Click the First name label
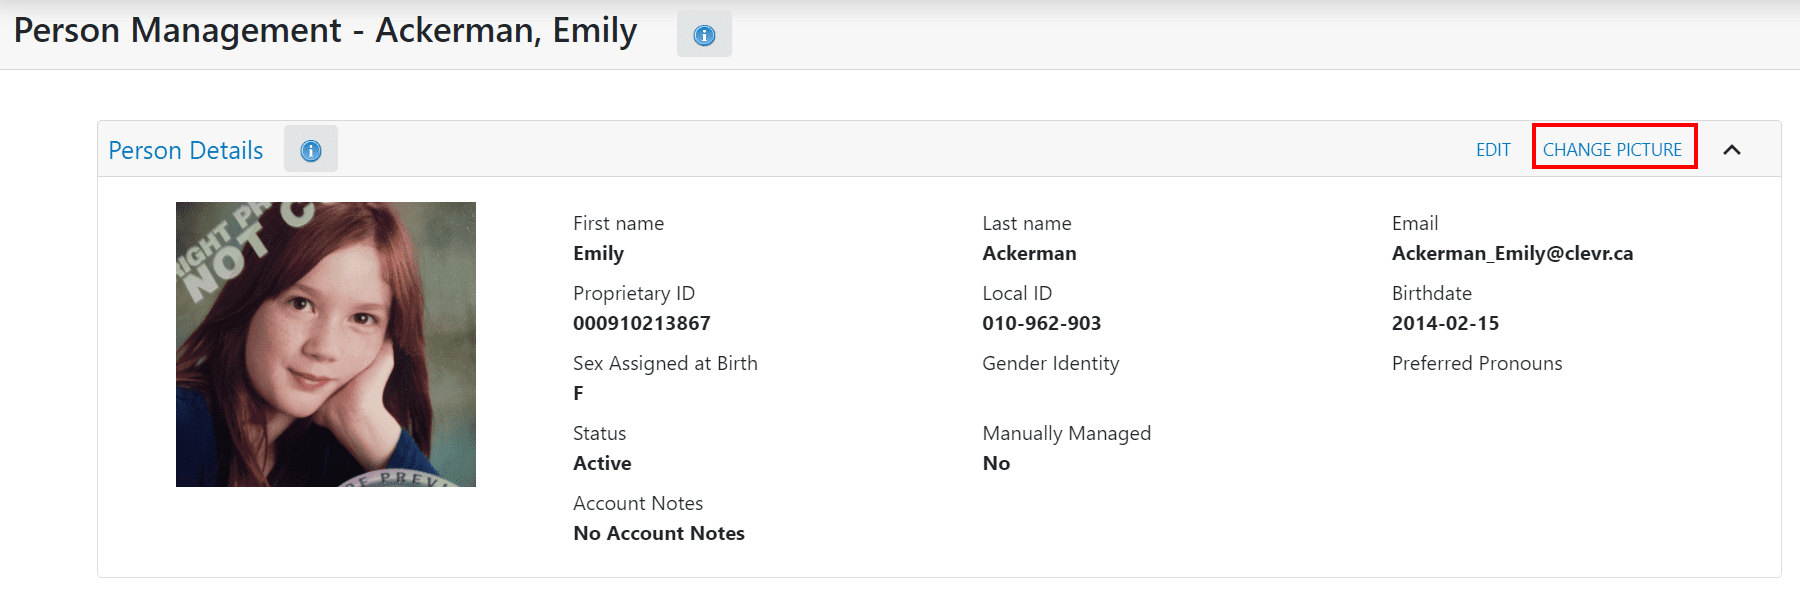The image size is (1800, 592). pyautogui.click(x=618, y=223)
